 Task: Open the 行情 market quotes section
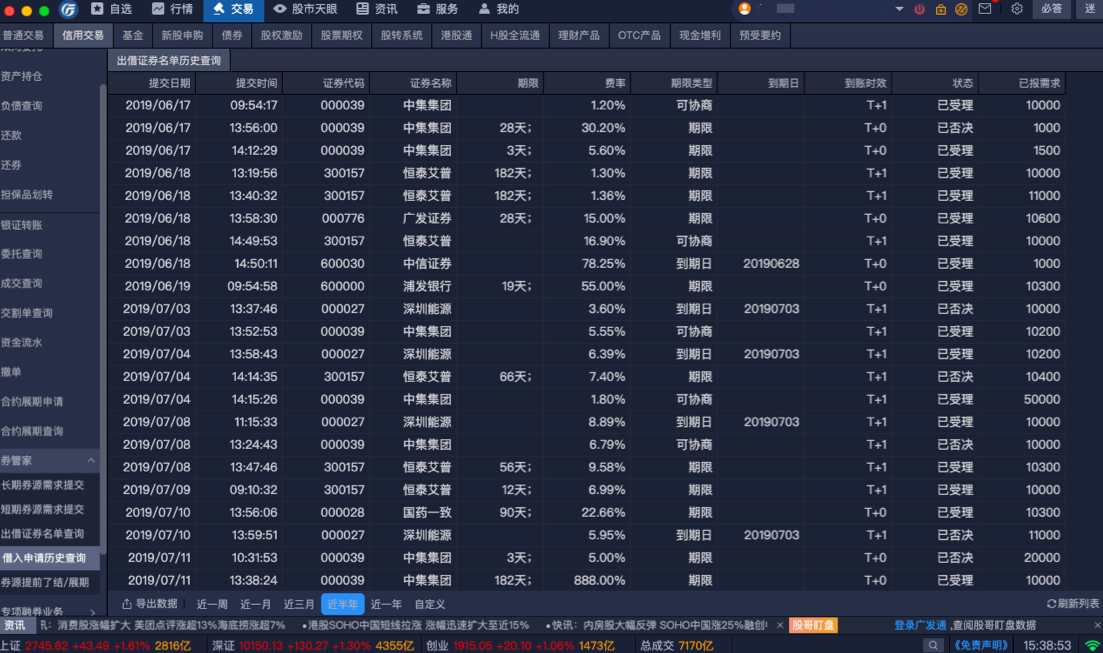[x=172, y=9]
